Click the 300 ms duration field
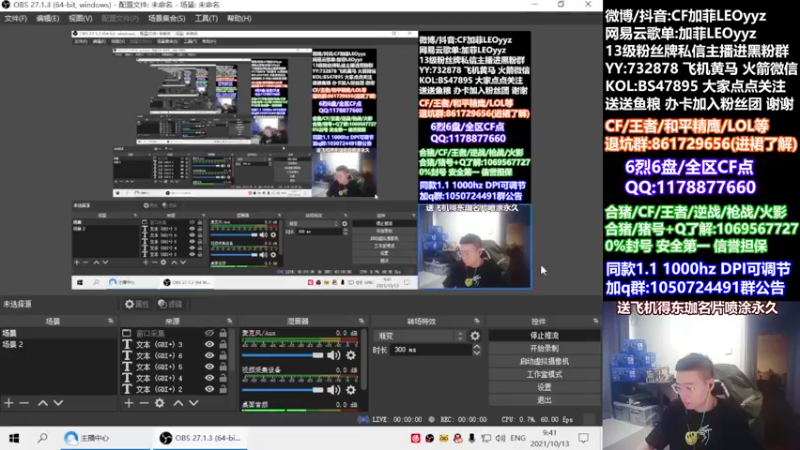 [x=432, y=350]
